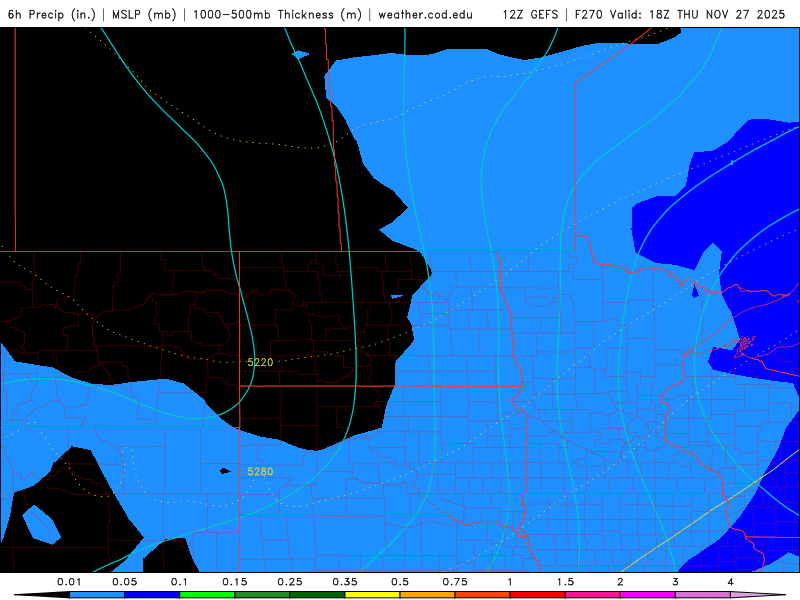Select the red 1 inch legend swatch

(x=538, y=595)
